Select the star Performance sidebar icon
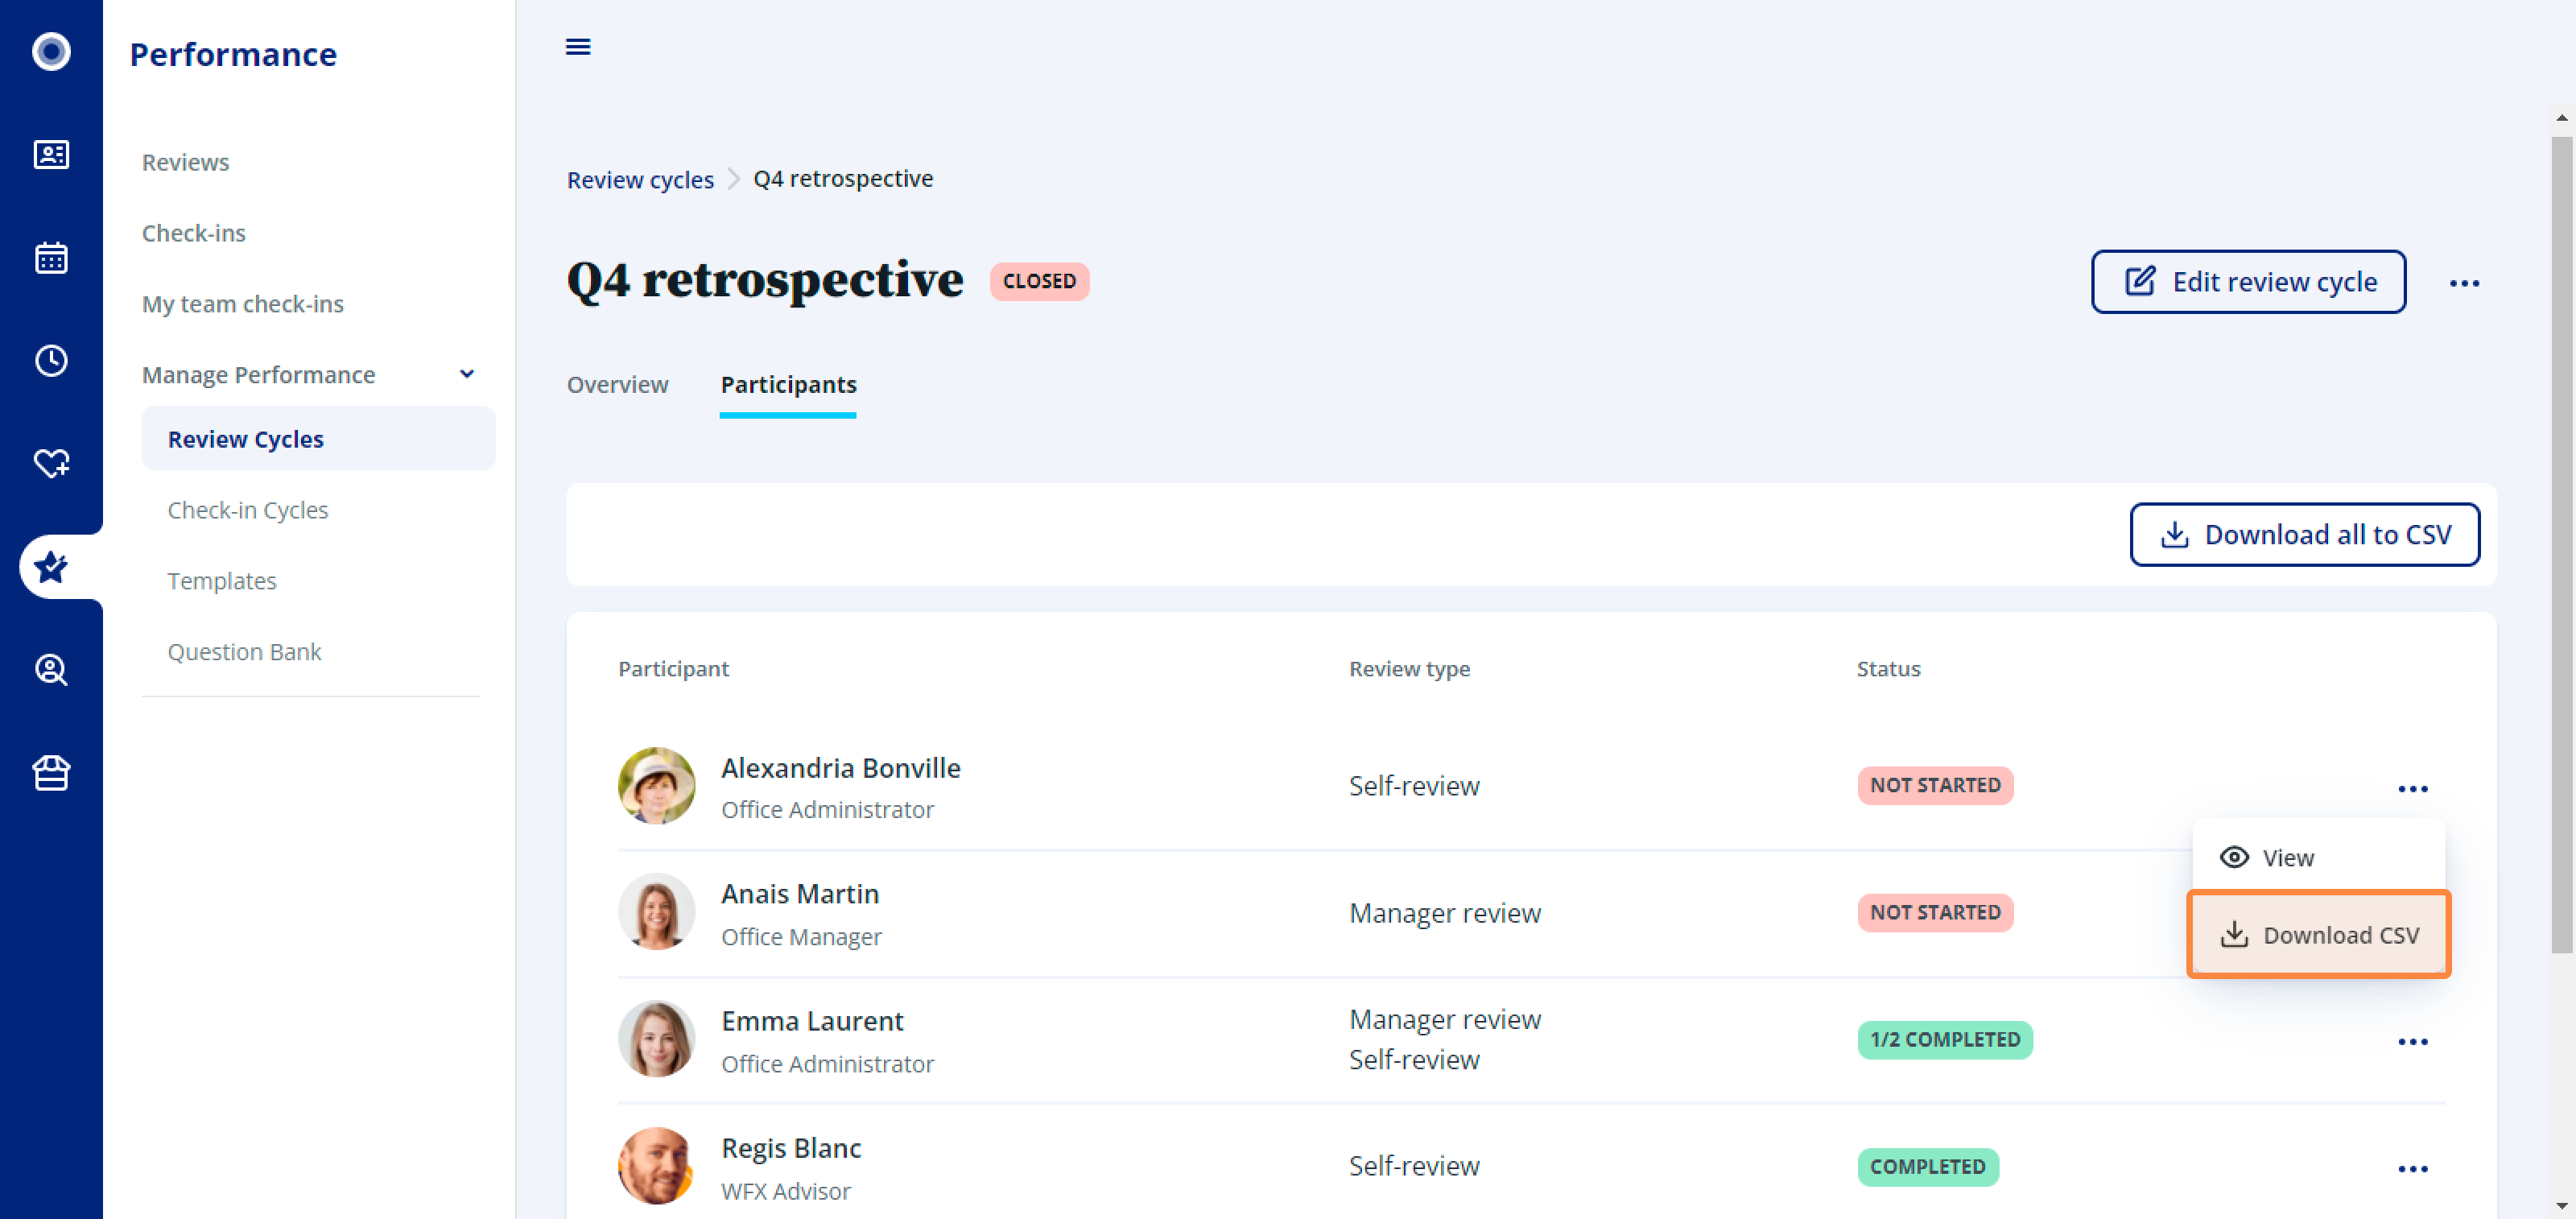Screen dimensions: 2576x1219 tap(51, 567)
